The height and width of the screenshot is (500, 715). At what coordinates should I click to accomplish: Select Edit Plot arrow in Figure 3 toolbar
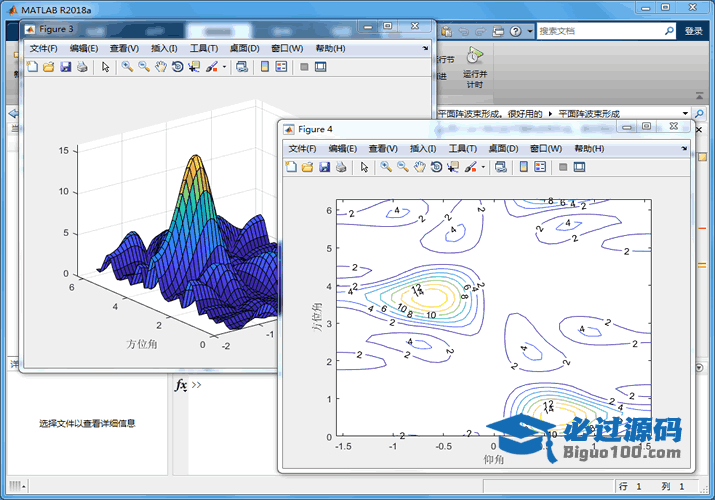[x=106, y=67]
